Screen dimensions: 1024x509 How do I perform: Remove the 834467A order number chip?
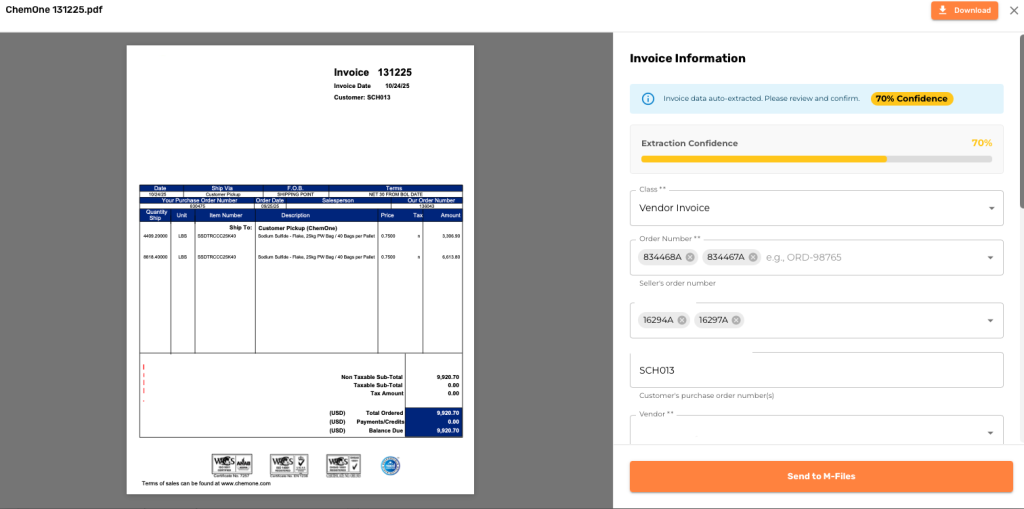(x=753, y=257)
